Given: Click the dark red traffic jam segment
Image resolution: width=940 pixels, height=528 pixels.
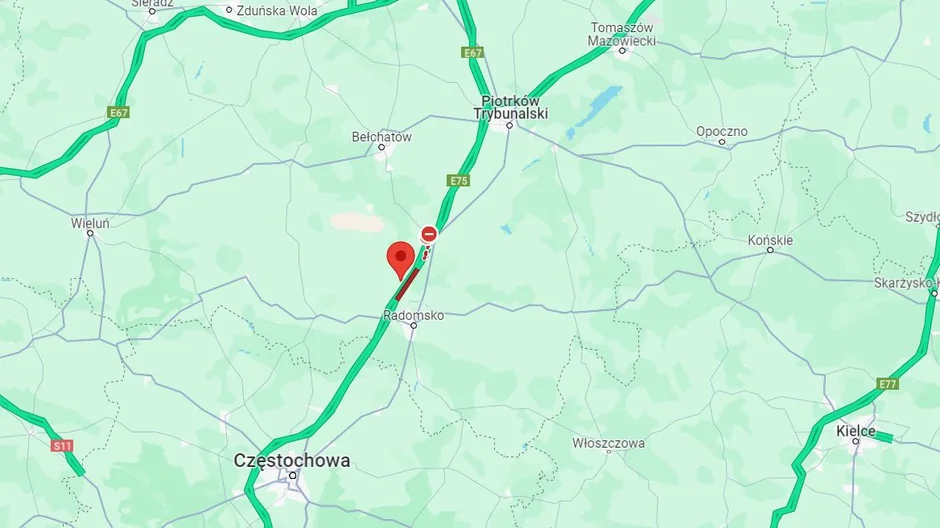Looking at the screenshot, I should click(x=407, y=285).
